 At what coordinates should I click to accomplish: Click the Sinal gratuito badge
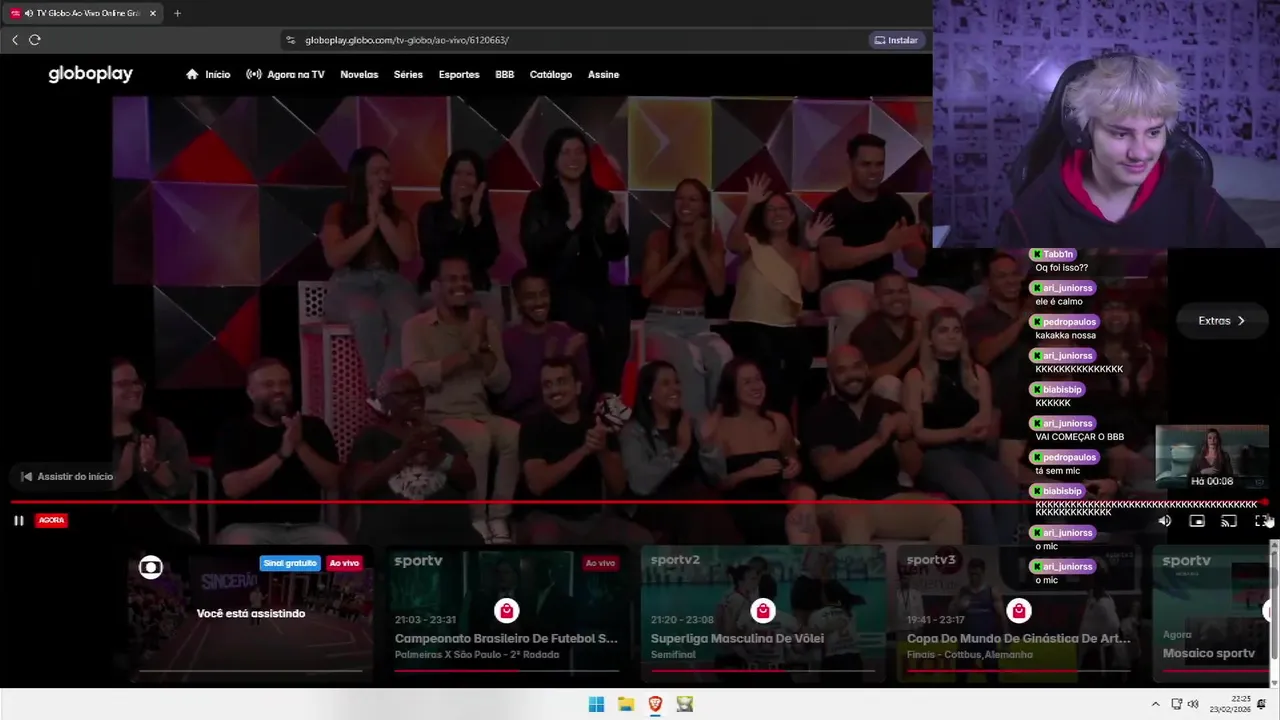coord(290,563)
